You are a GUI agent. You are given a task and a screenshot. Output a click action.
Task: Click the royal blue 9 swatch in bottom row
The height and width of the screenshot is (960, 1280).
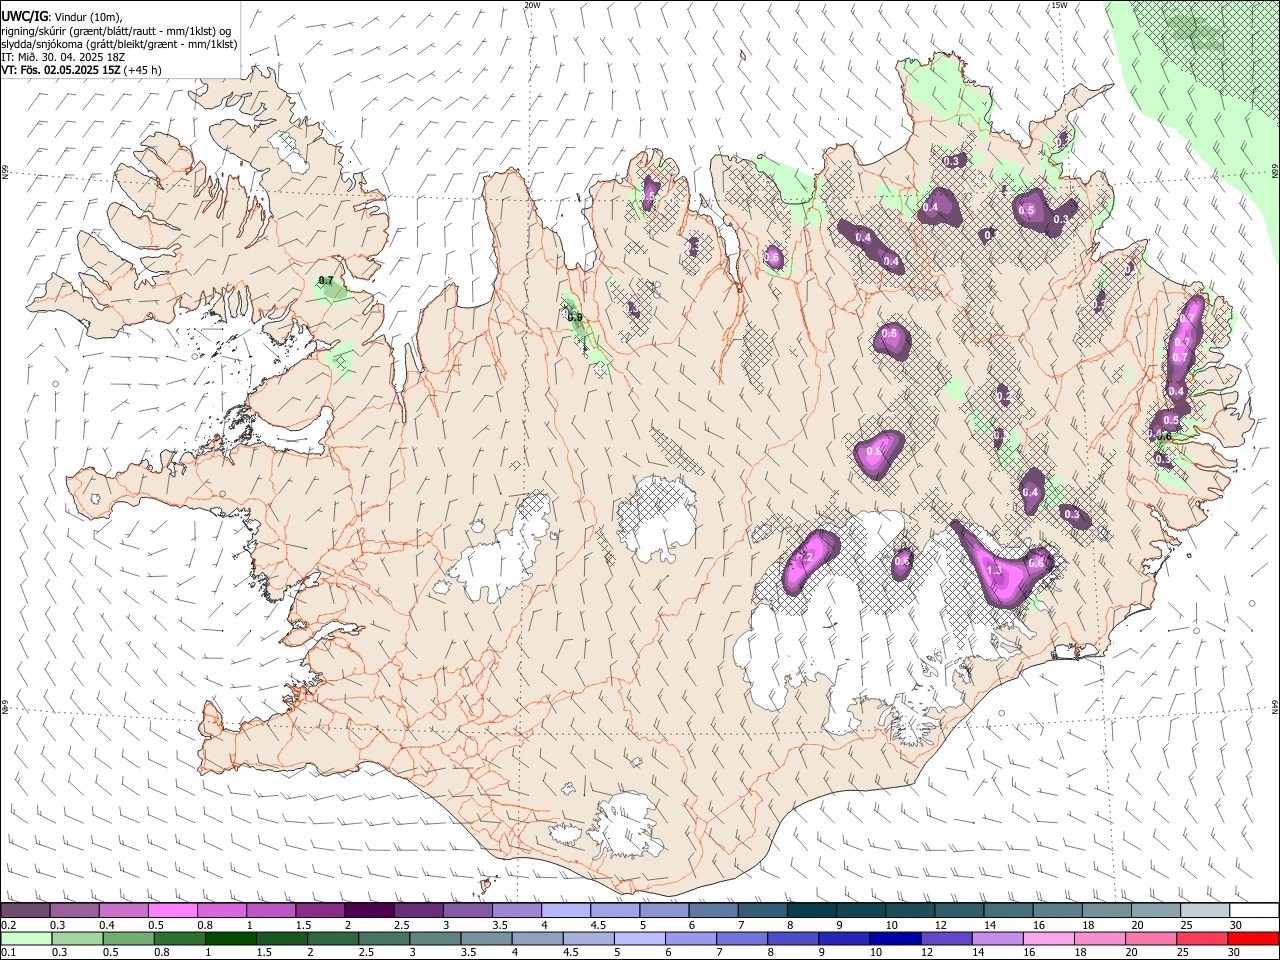click(x=843, y=938)
